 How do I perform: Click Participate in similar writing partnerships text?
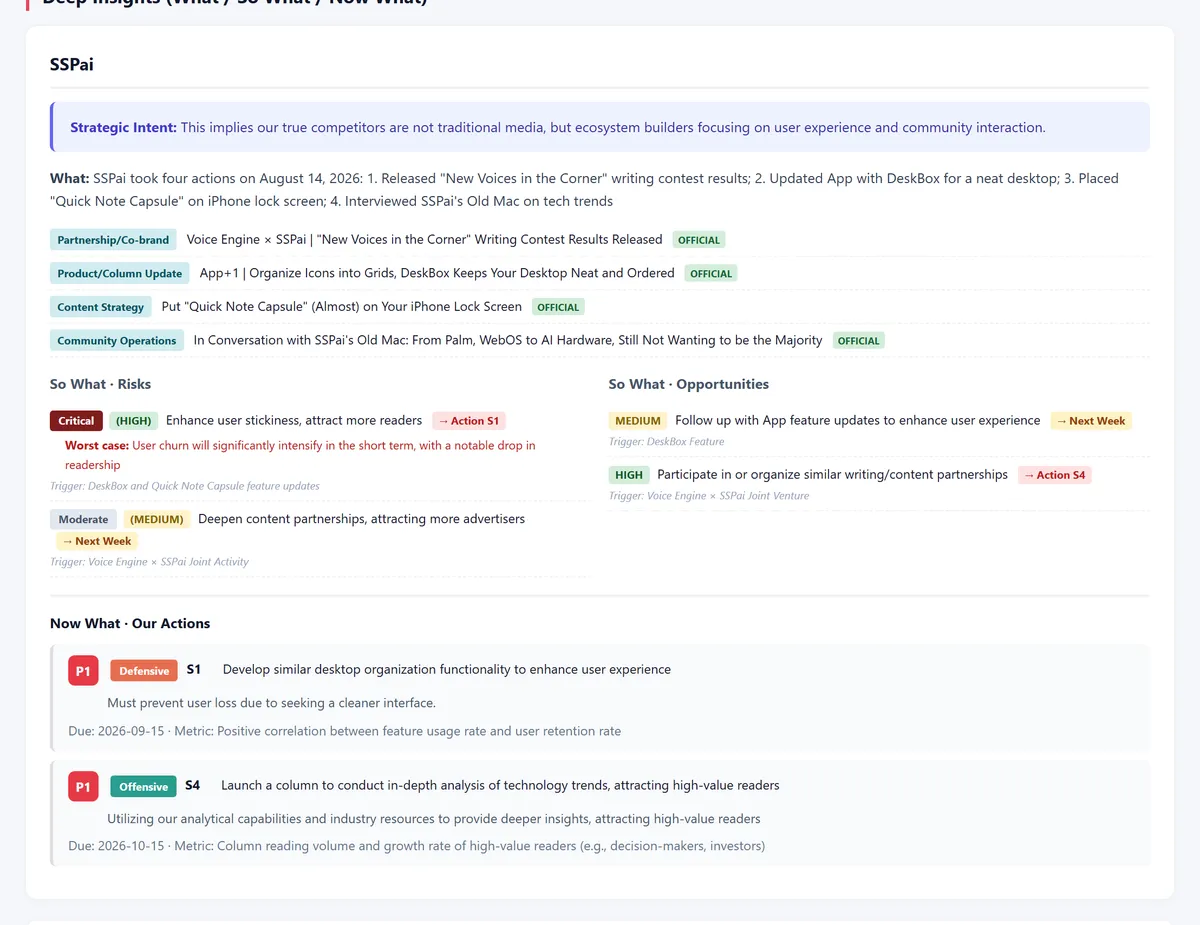pos(832,475)
